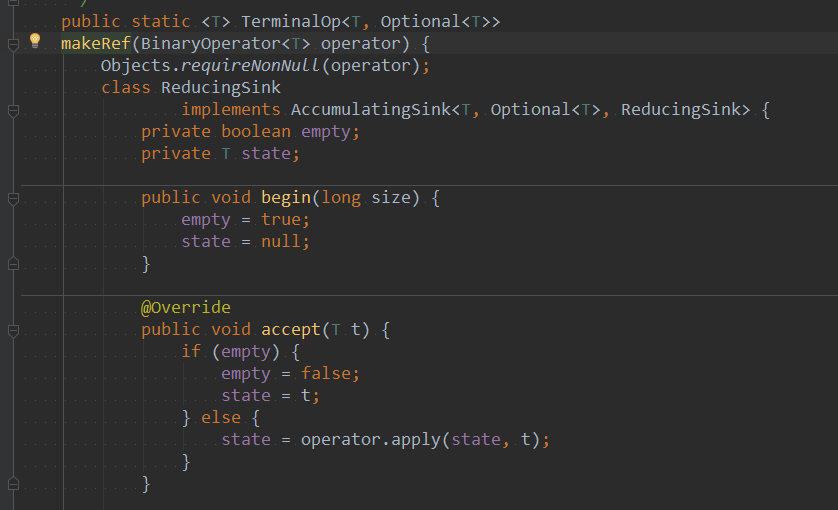Collapse the accept method fold marker

[14, 331]
